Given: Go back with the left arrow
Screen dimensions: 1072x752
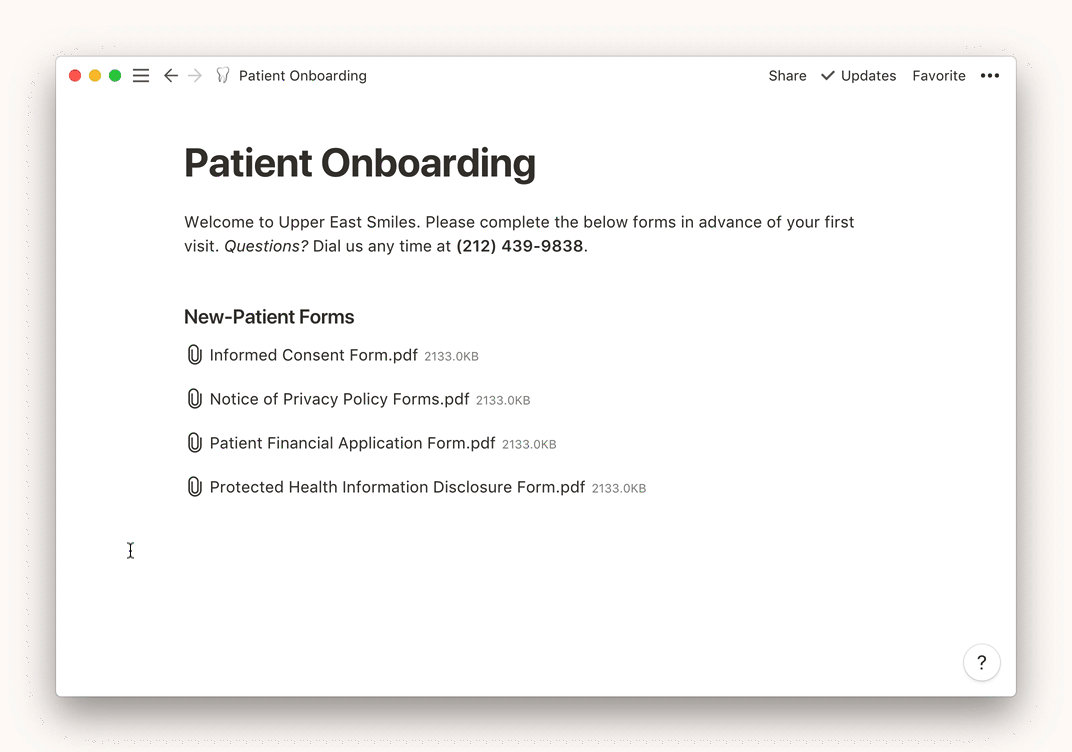Looking at the screenshot, I should coord(171,76).
